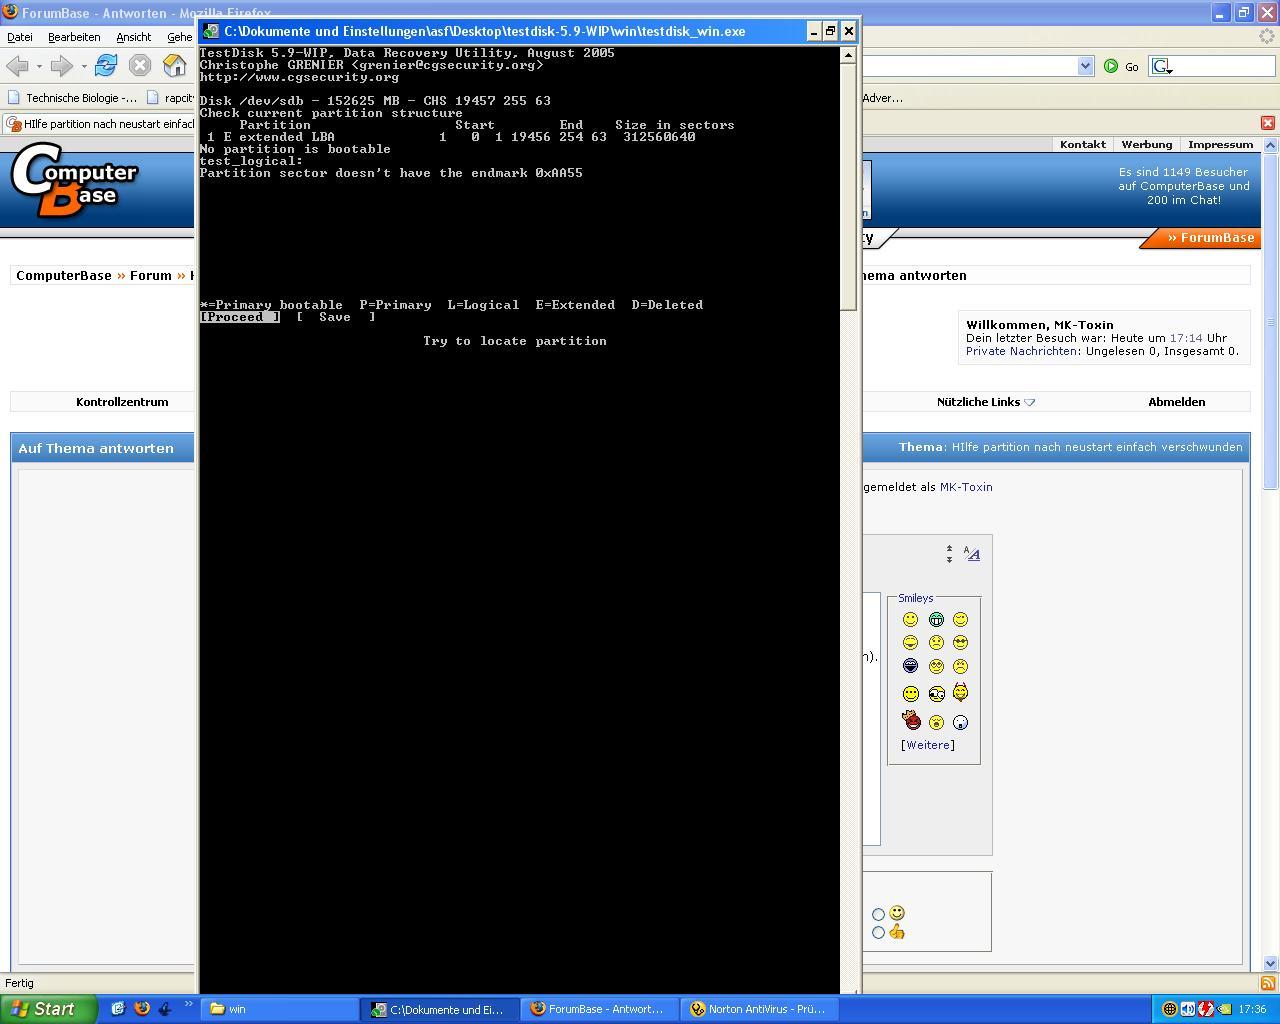Switch to Norton AntiVirus taskbar button
Viewport: 1280px width, 1024px height.
761,1009
